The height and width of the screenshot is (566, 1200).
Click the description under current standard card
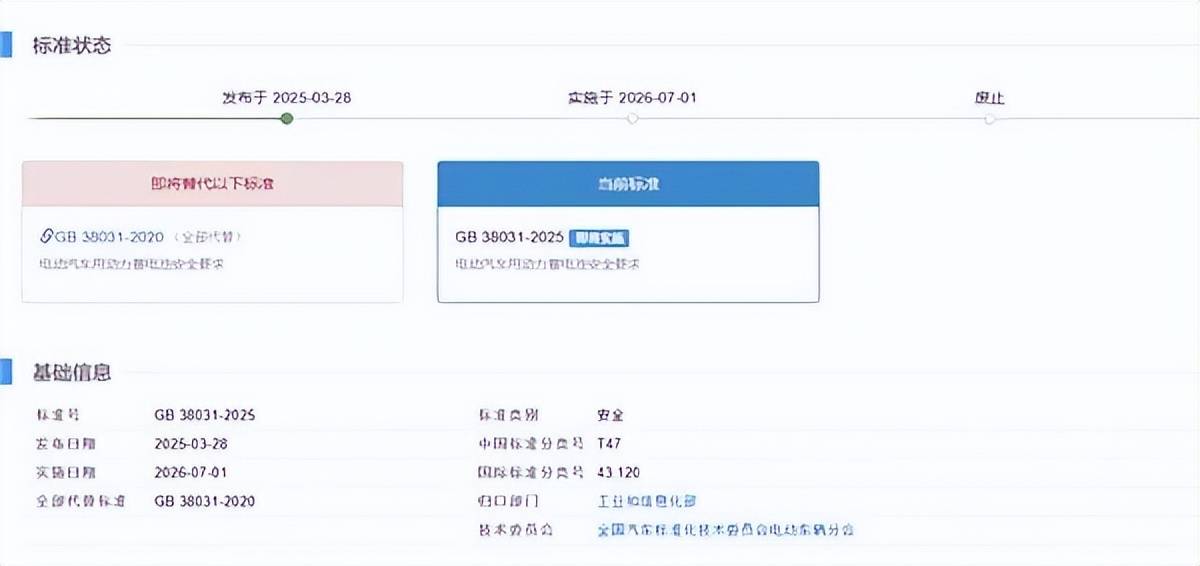(x=547, y=265)
